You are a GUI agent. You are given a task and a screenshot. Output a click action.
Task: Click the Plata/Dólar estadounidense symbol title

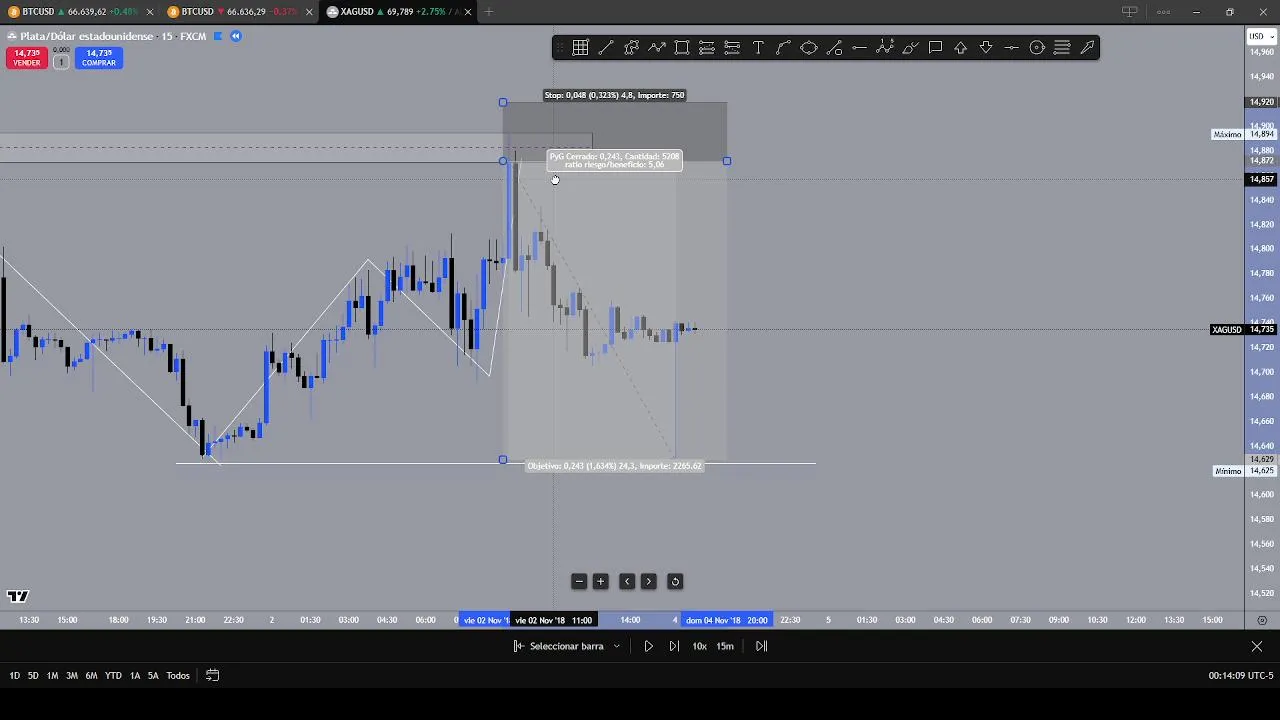(87, 36)
